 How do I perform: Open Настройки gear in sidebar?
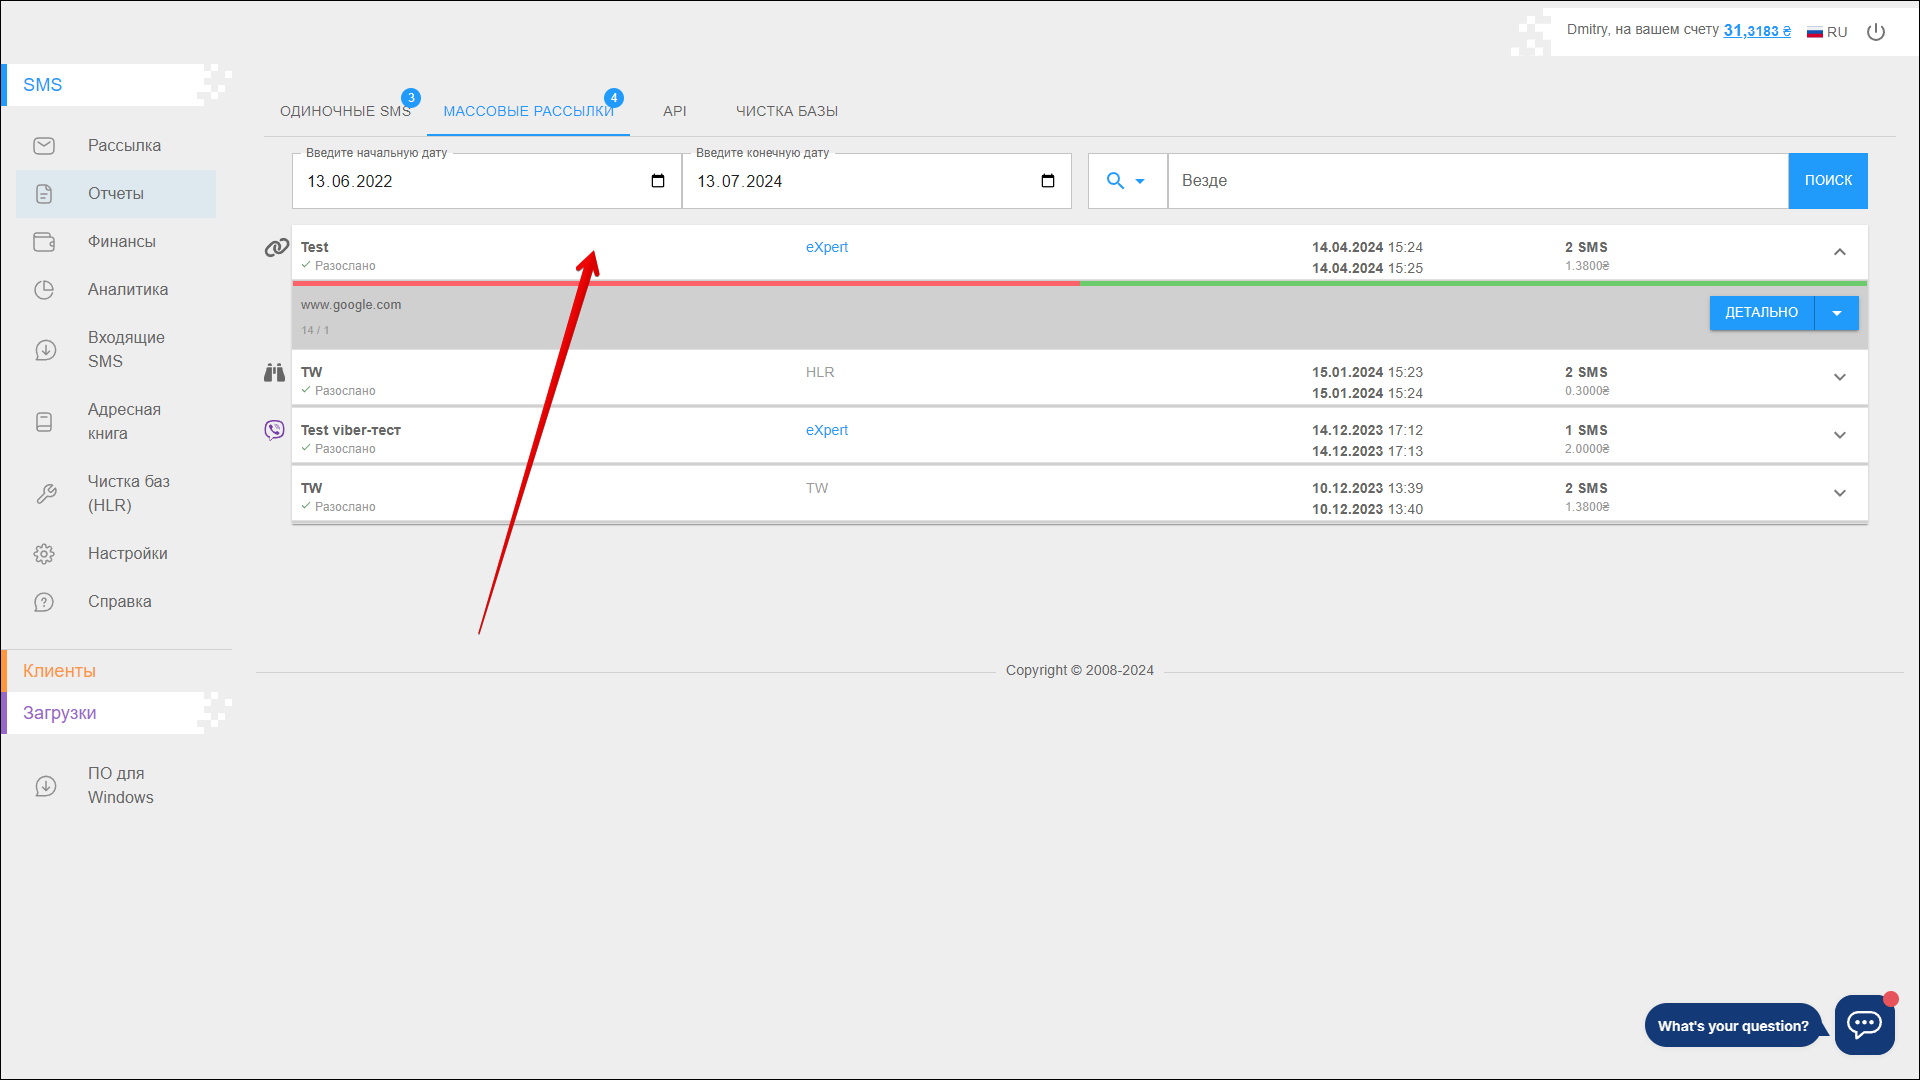[x=44, y=554]
